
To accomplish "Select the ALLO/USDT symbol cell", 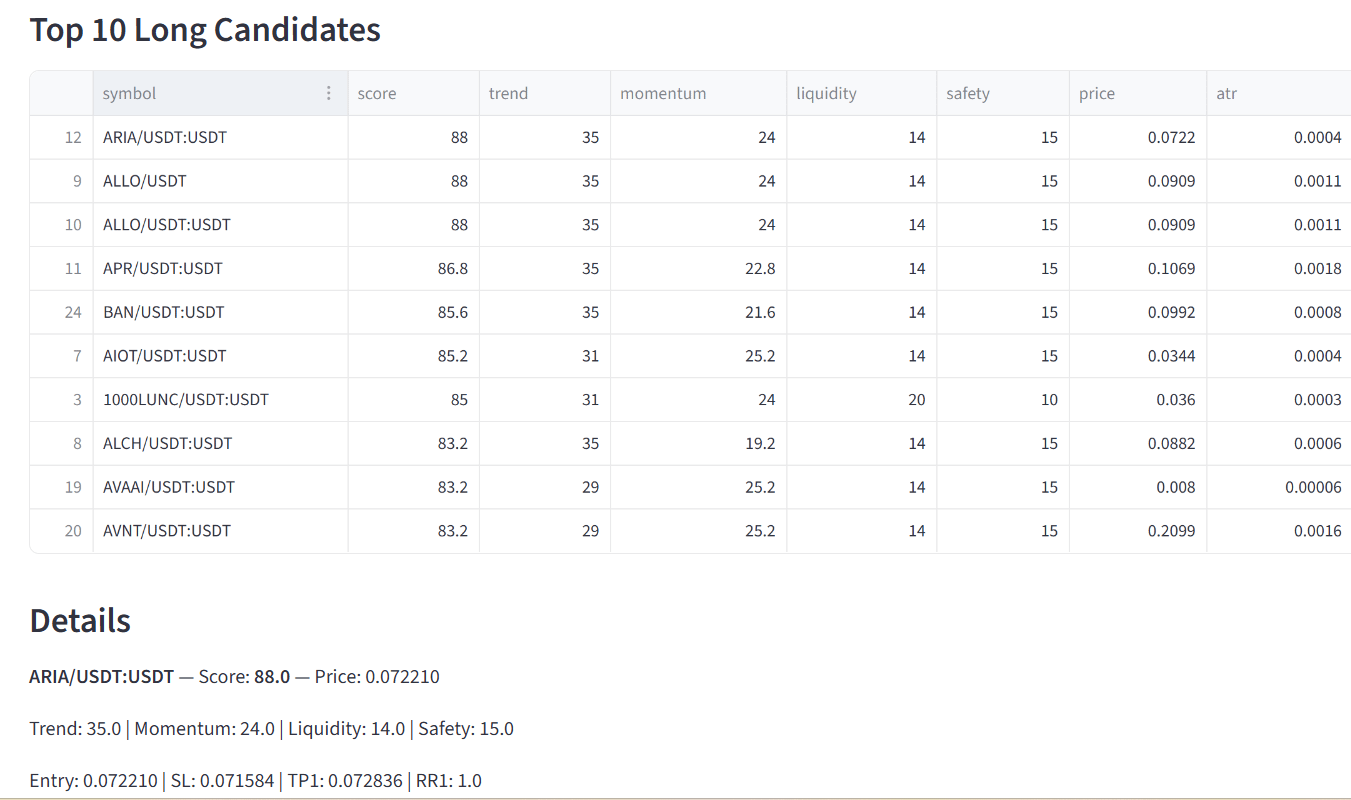I will coord(221,181).
